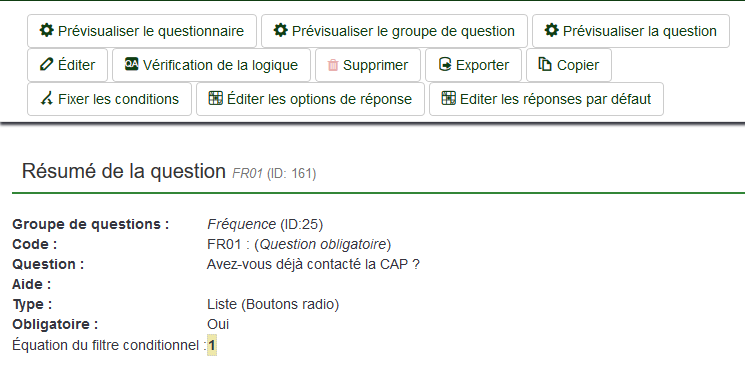Click the copy pages icon beside Copier
Viewport: 745px width, 371px height.
click(545, 65)
